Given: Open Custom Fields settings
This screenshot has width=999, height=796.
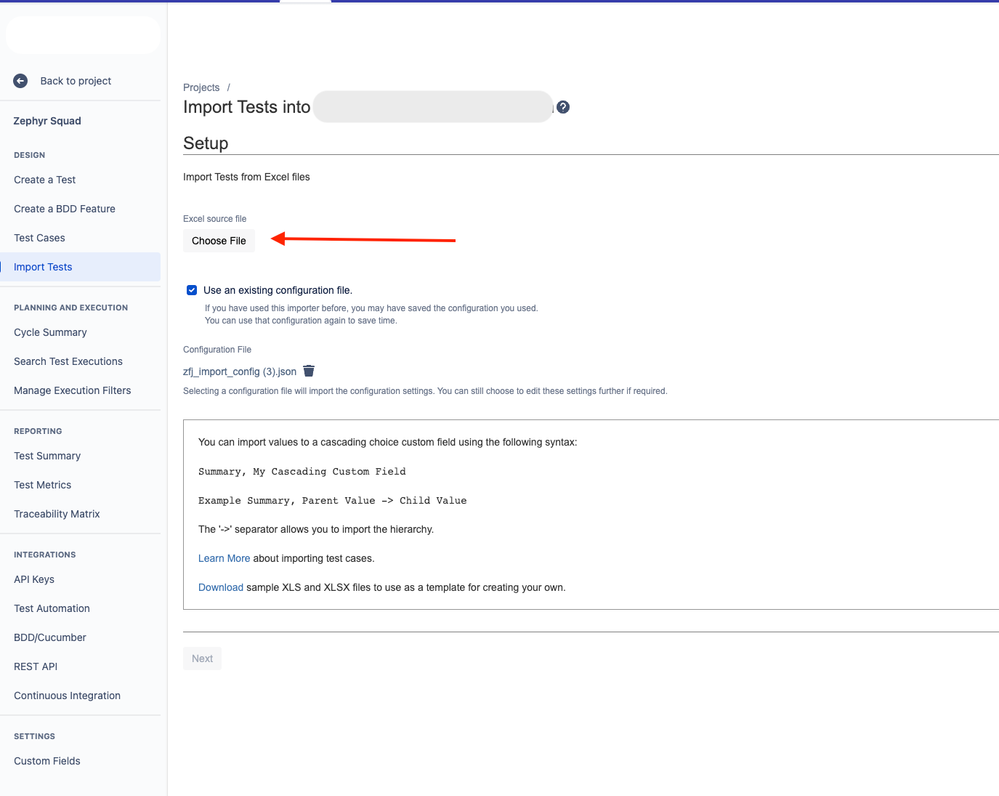Looking at the screenshot, I should [47, 762].
